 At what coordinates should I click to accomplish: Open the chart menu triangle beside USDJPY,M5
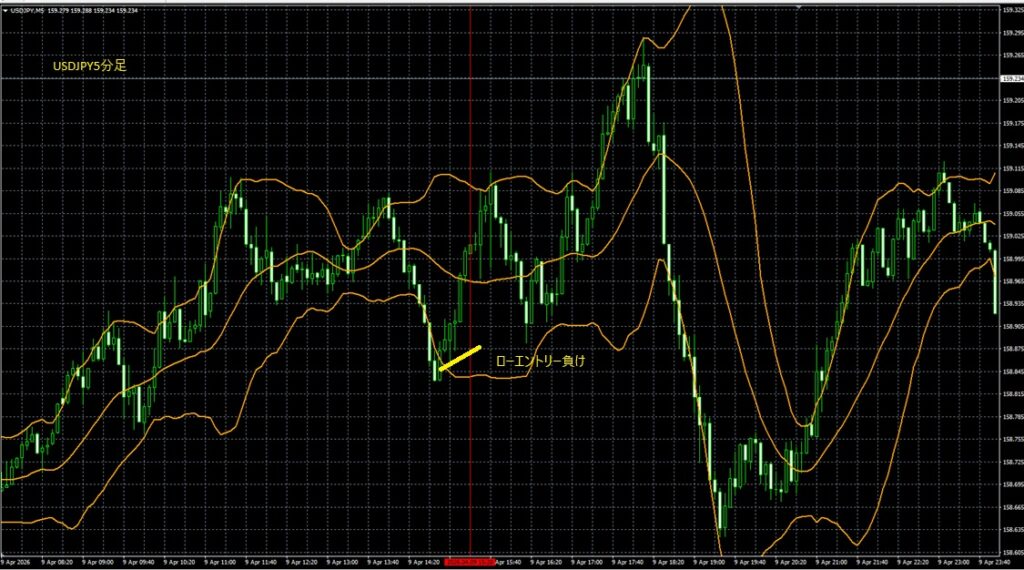5,10
